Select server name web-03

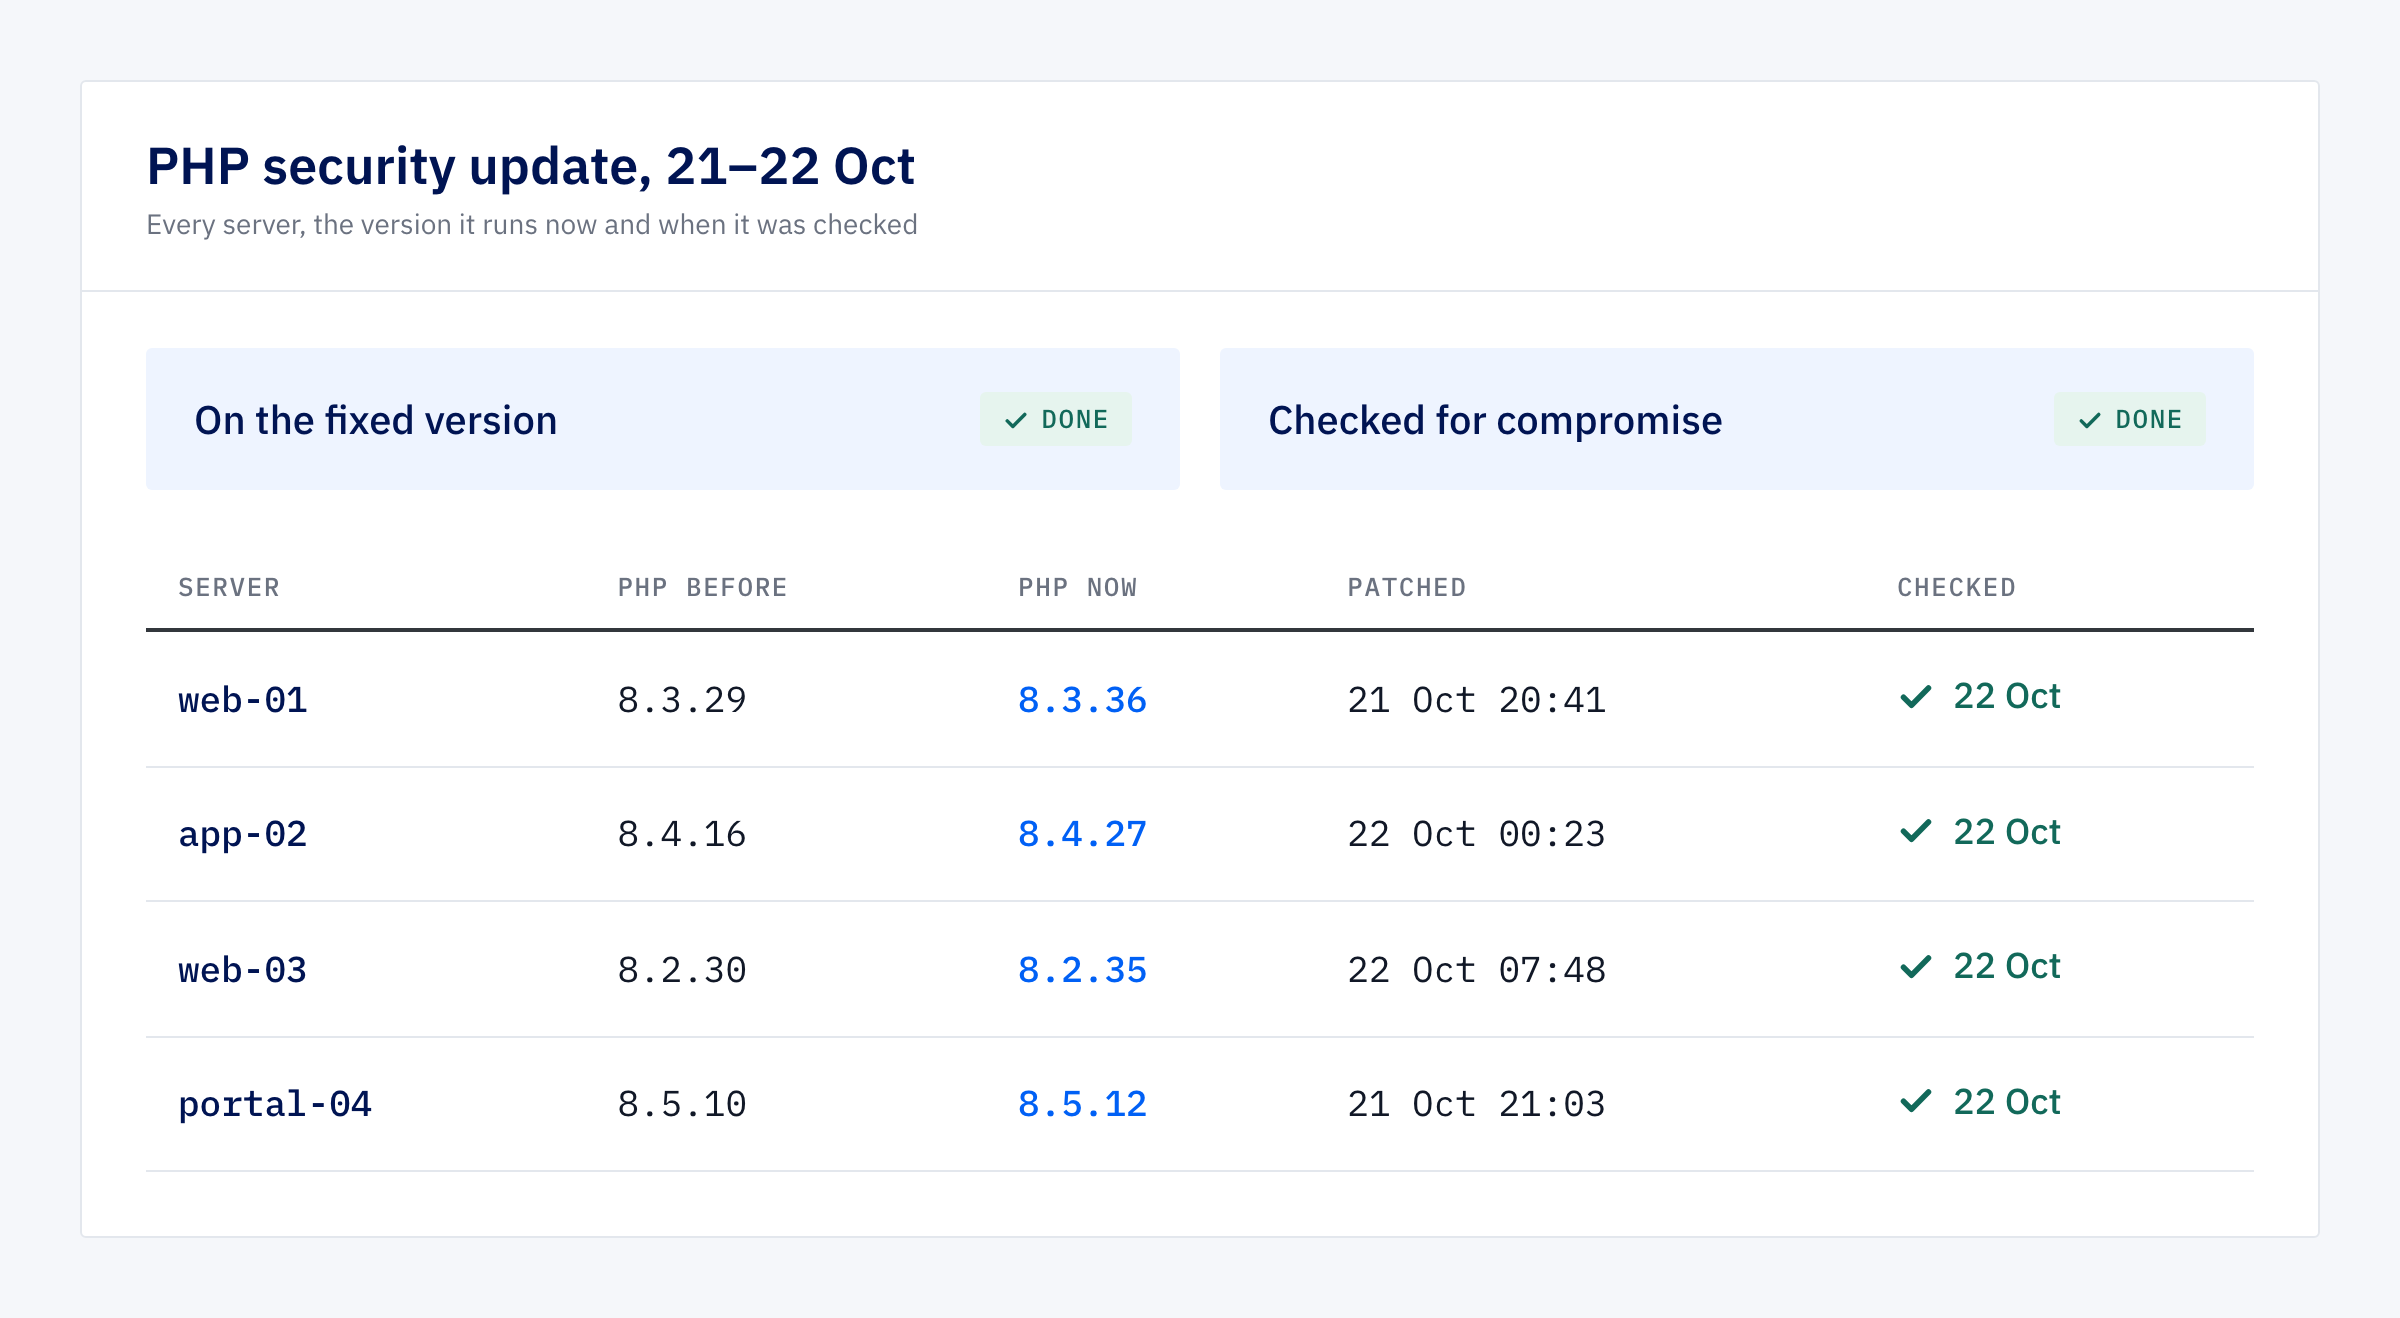(x=243, y=970)
